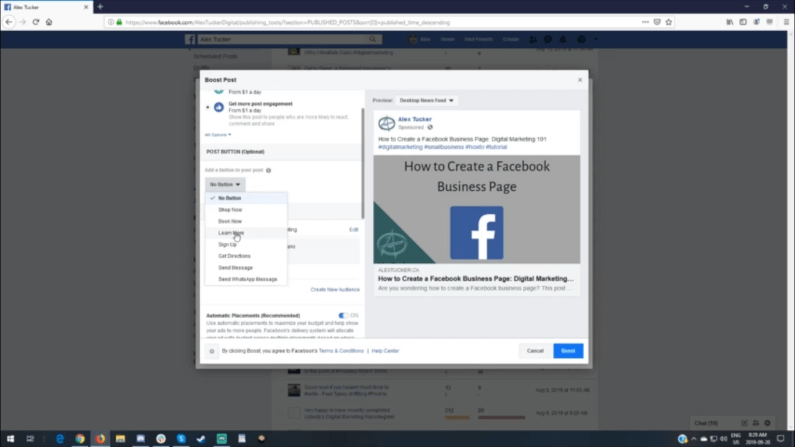Open Find Friends in navbar

(x=478, y=39)
